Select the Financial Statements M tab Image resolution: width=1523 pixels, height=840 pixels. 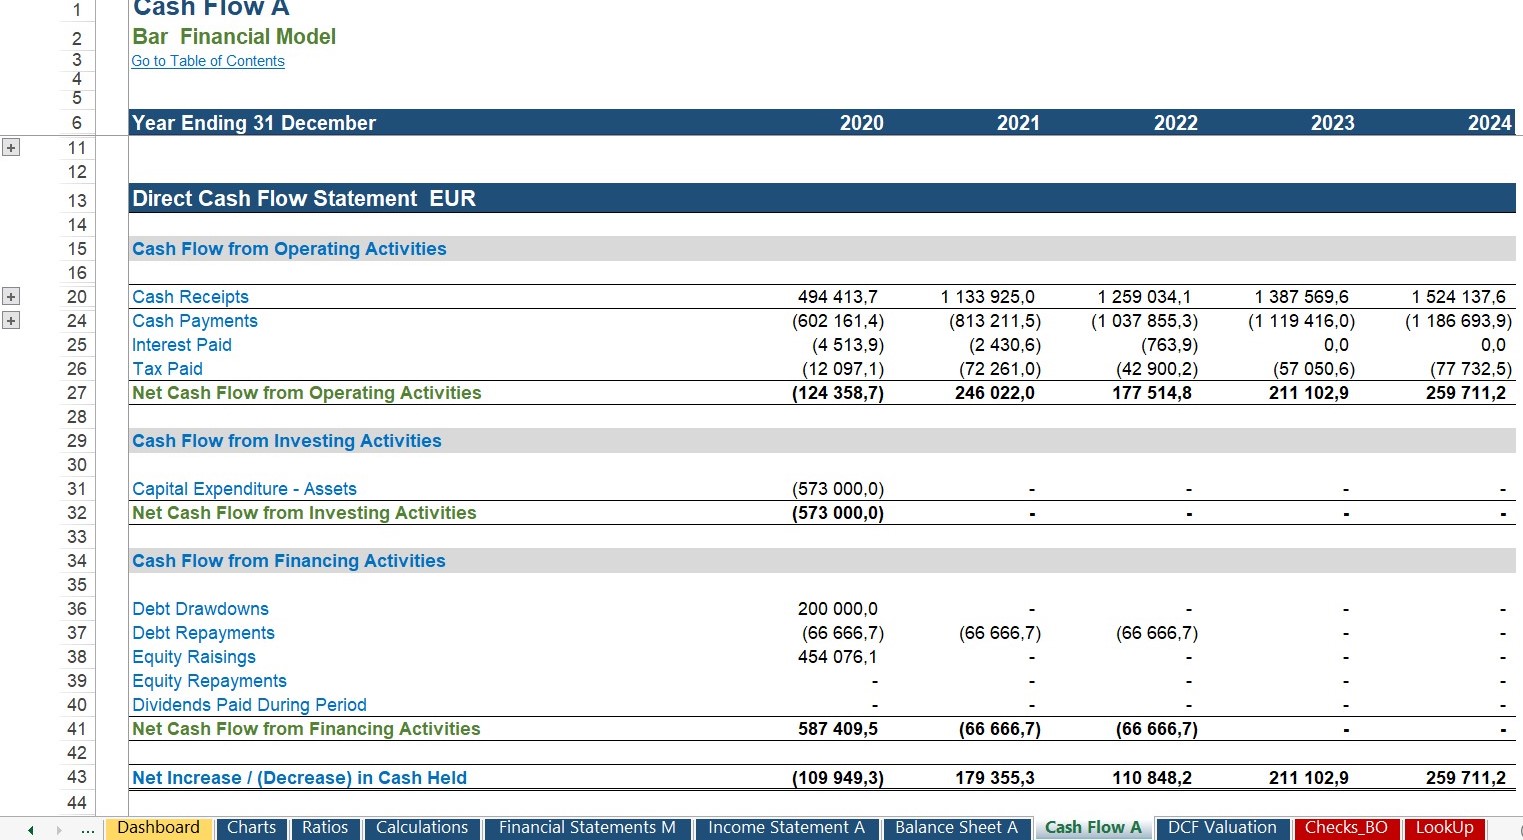pyautogui.click(x=587, y=828)
